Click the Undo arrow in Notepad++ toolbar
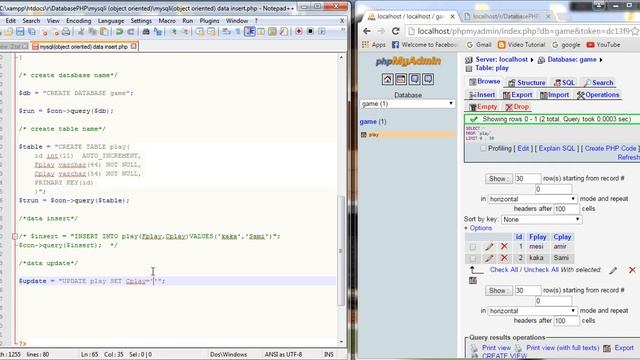The height and width of the screenshot is (360, 640). coord(119,31)
